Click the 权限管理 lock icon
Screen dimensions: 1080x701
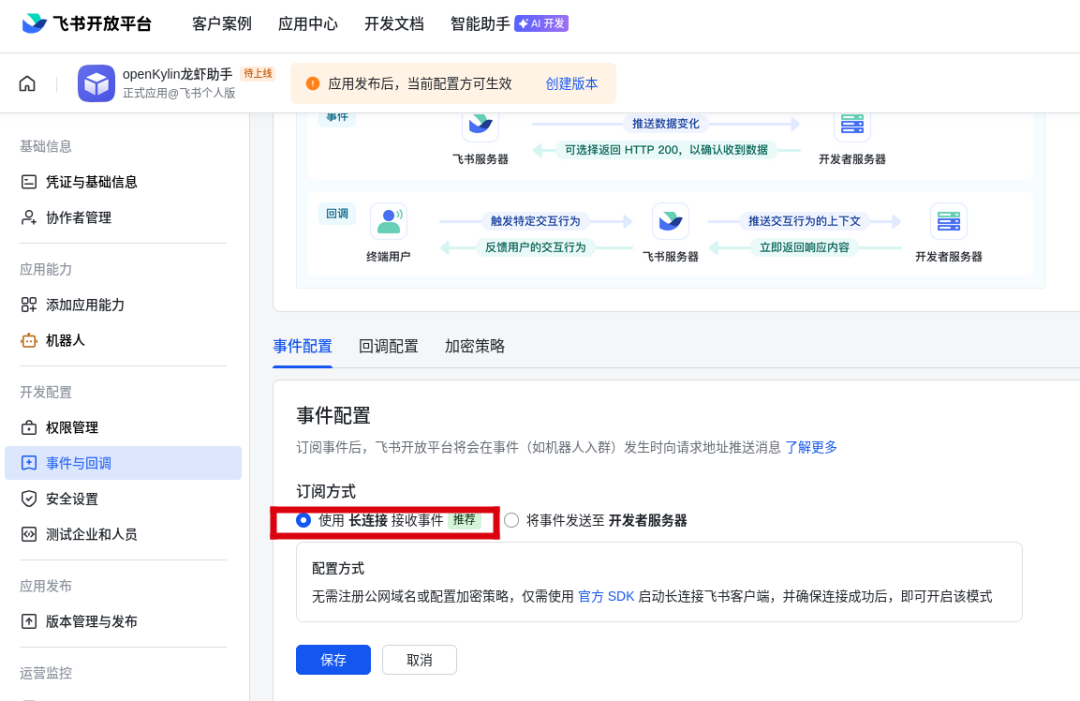(x=29, y=428)
